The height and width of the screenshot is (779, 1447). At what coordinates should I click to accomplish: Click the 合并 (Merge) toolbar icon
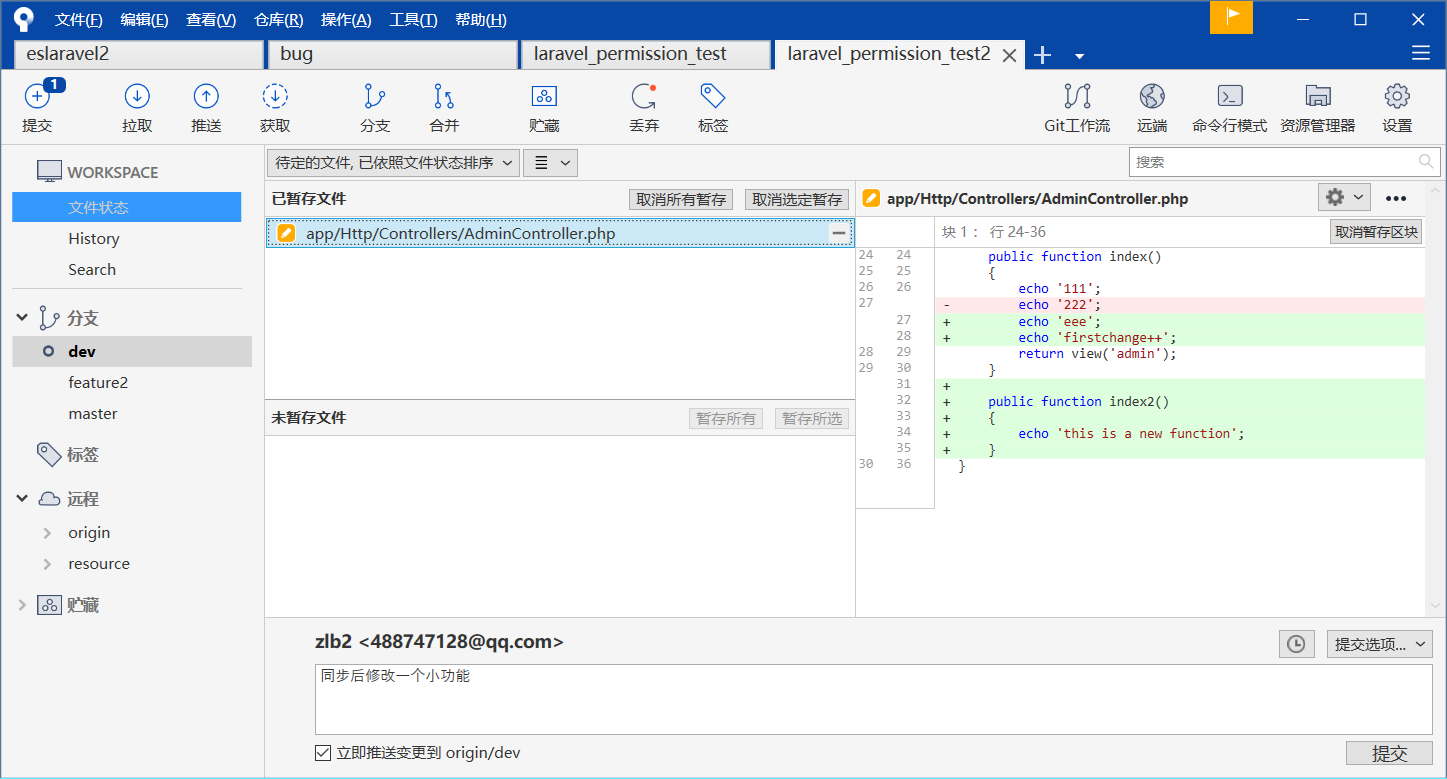click(444, 97)
